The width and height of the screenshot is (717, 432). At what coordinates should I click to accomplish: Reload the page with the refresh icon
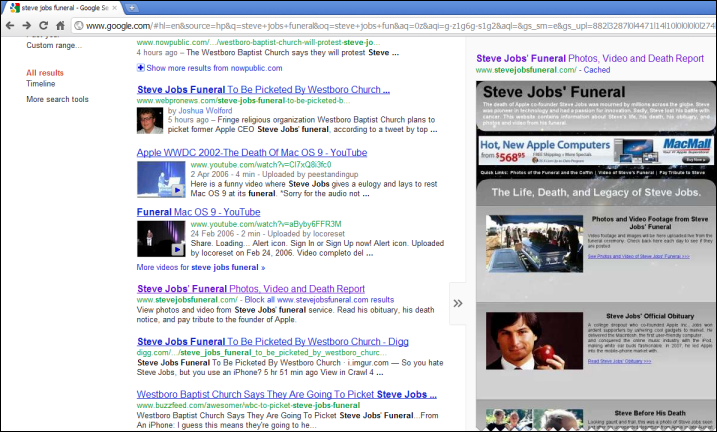coord(43,26)
